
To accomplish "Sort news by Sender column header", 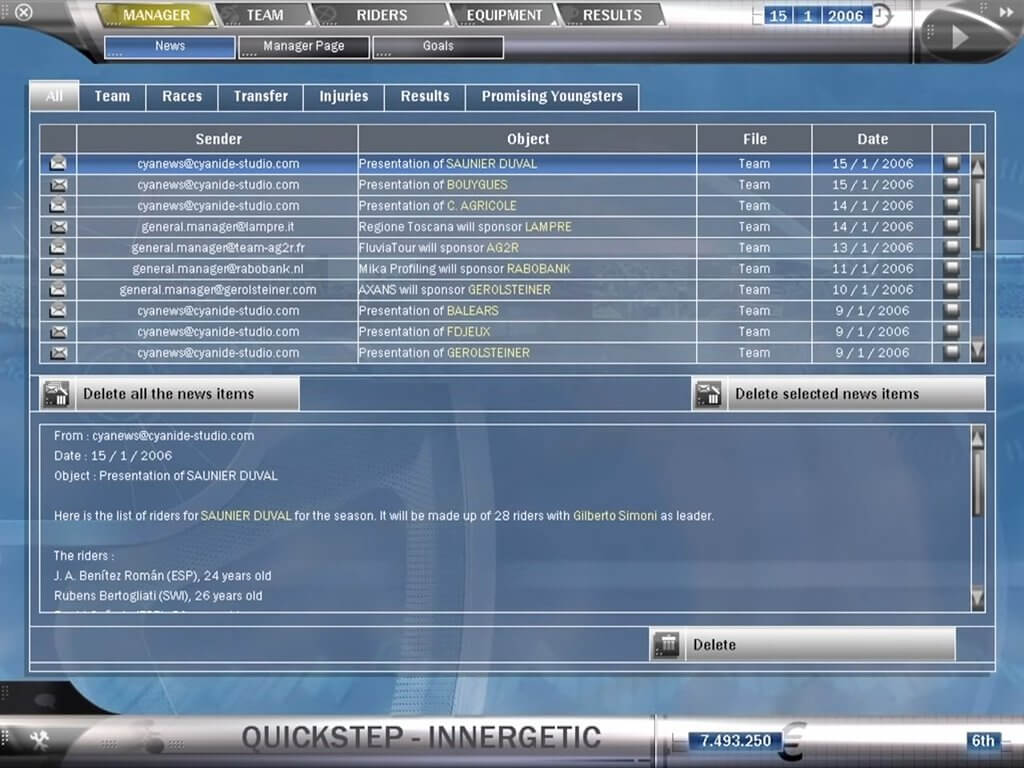I will 217,139.
